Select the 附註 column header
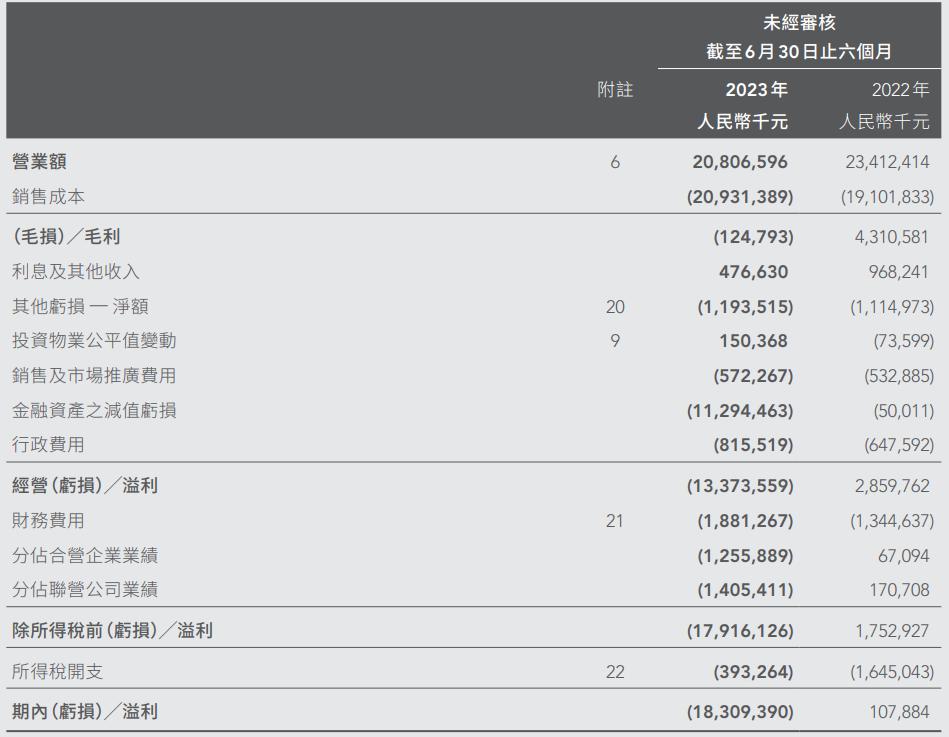This screenshot has height=737, width=949. [615, 90]
